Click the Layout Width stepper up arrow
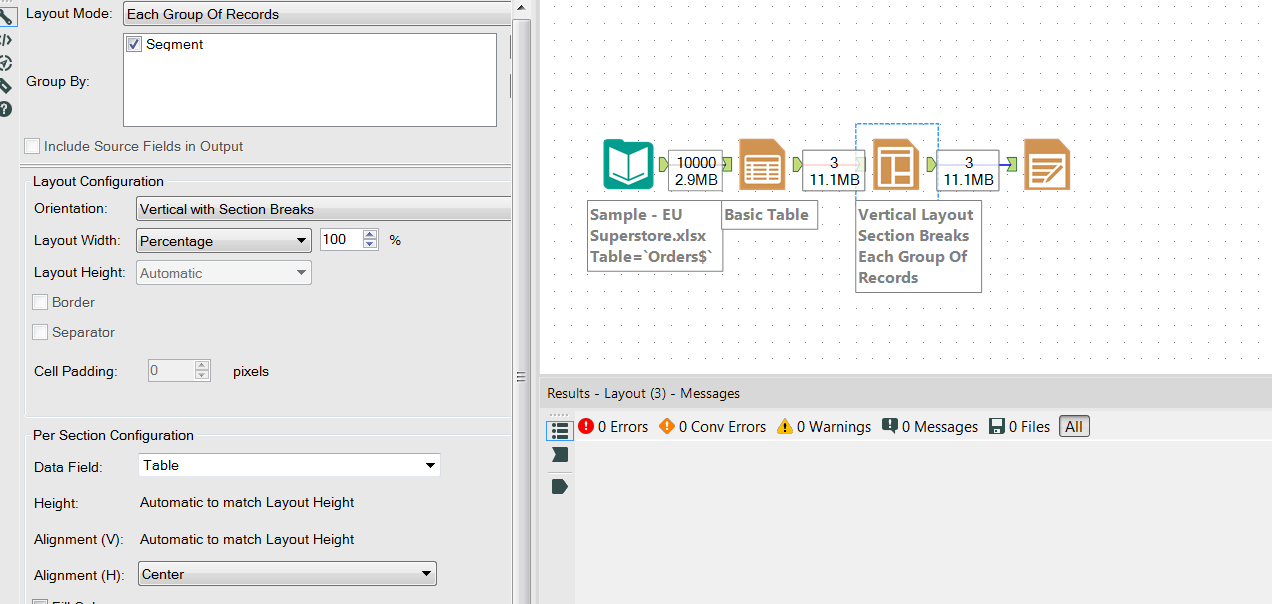The width and height of the screenshot is (1272, 604). coord(369,234)
